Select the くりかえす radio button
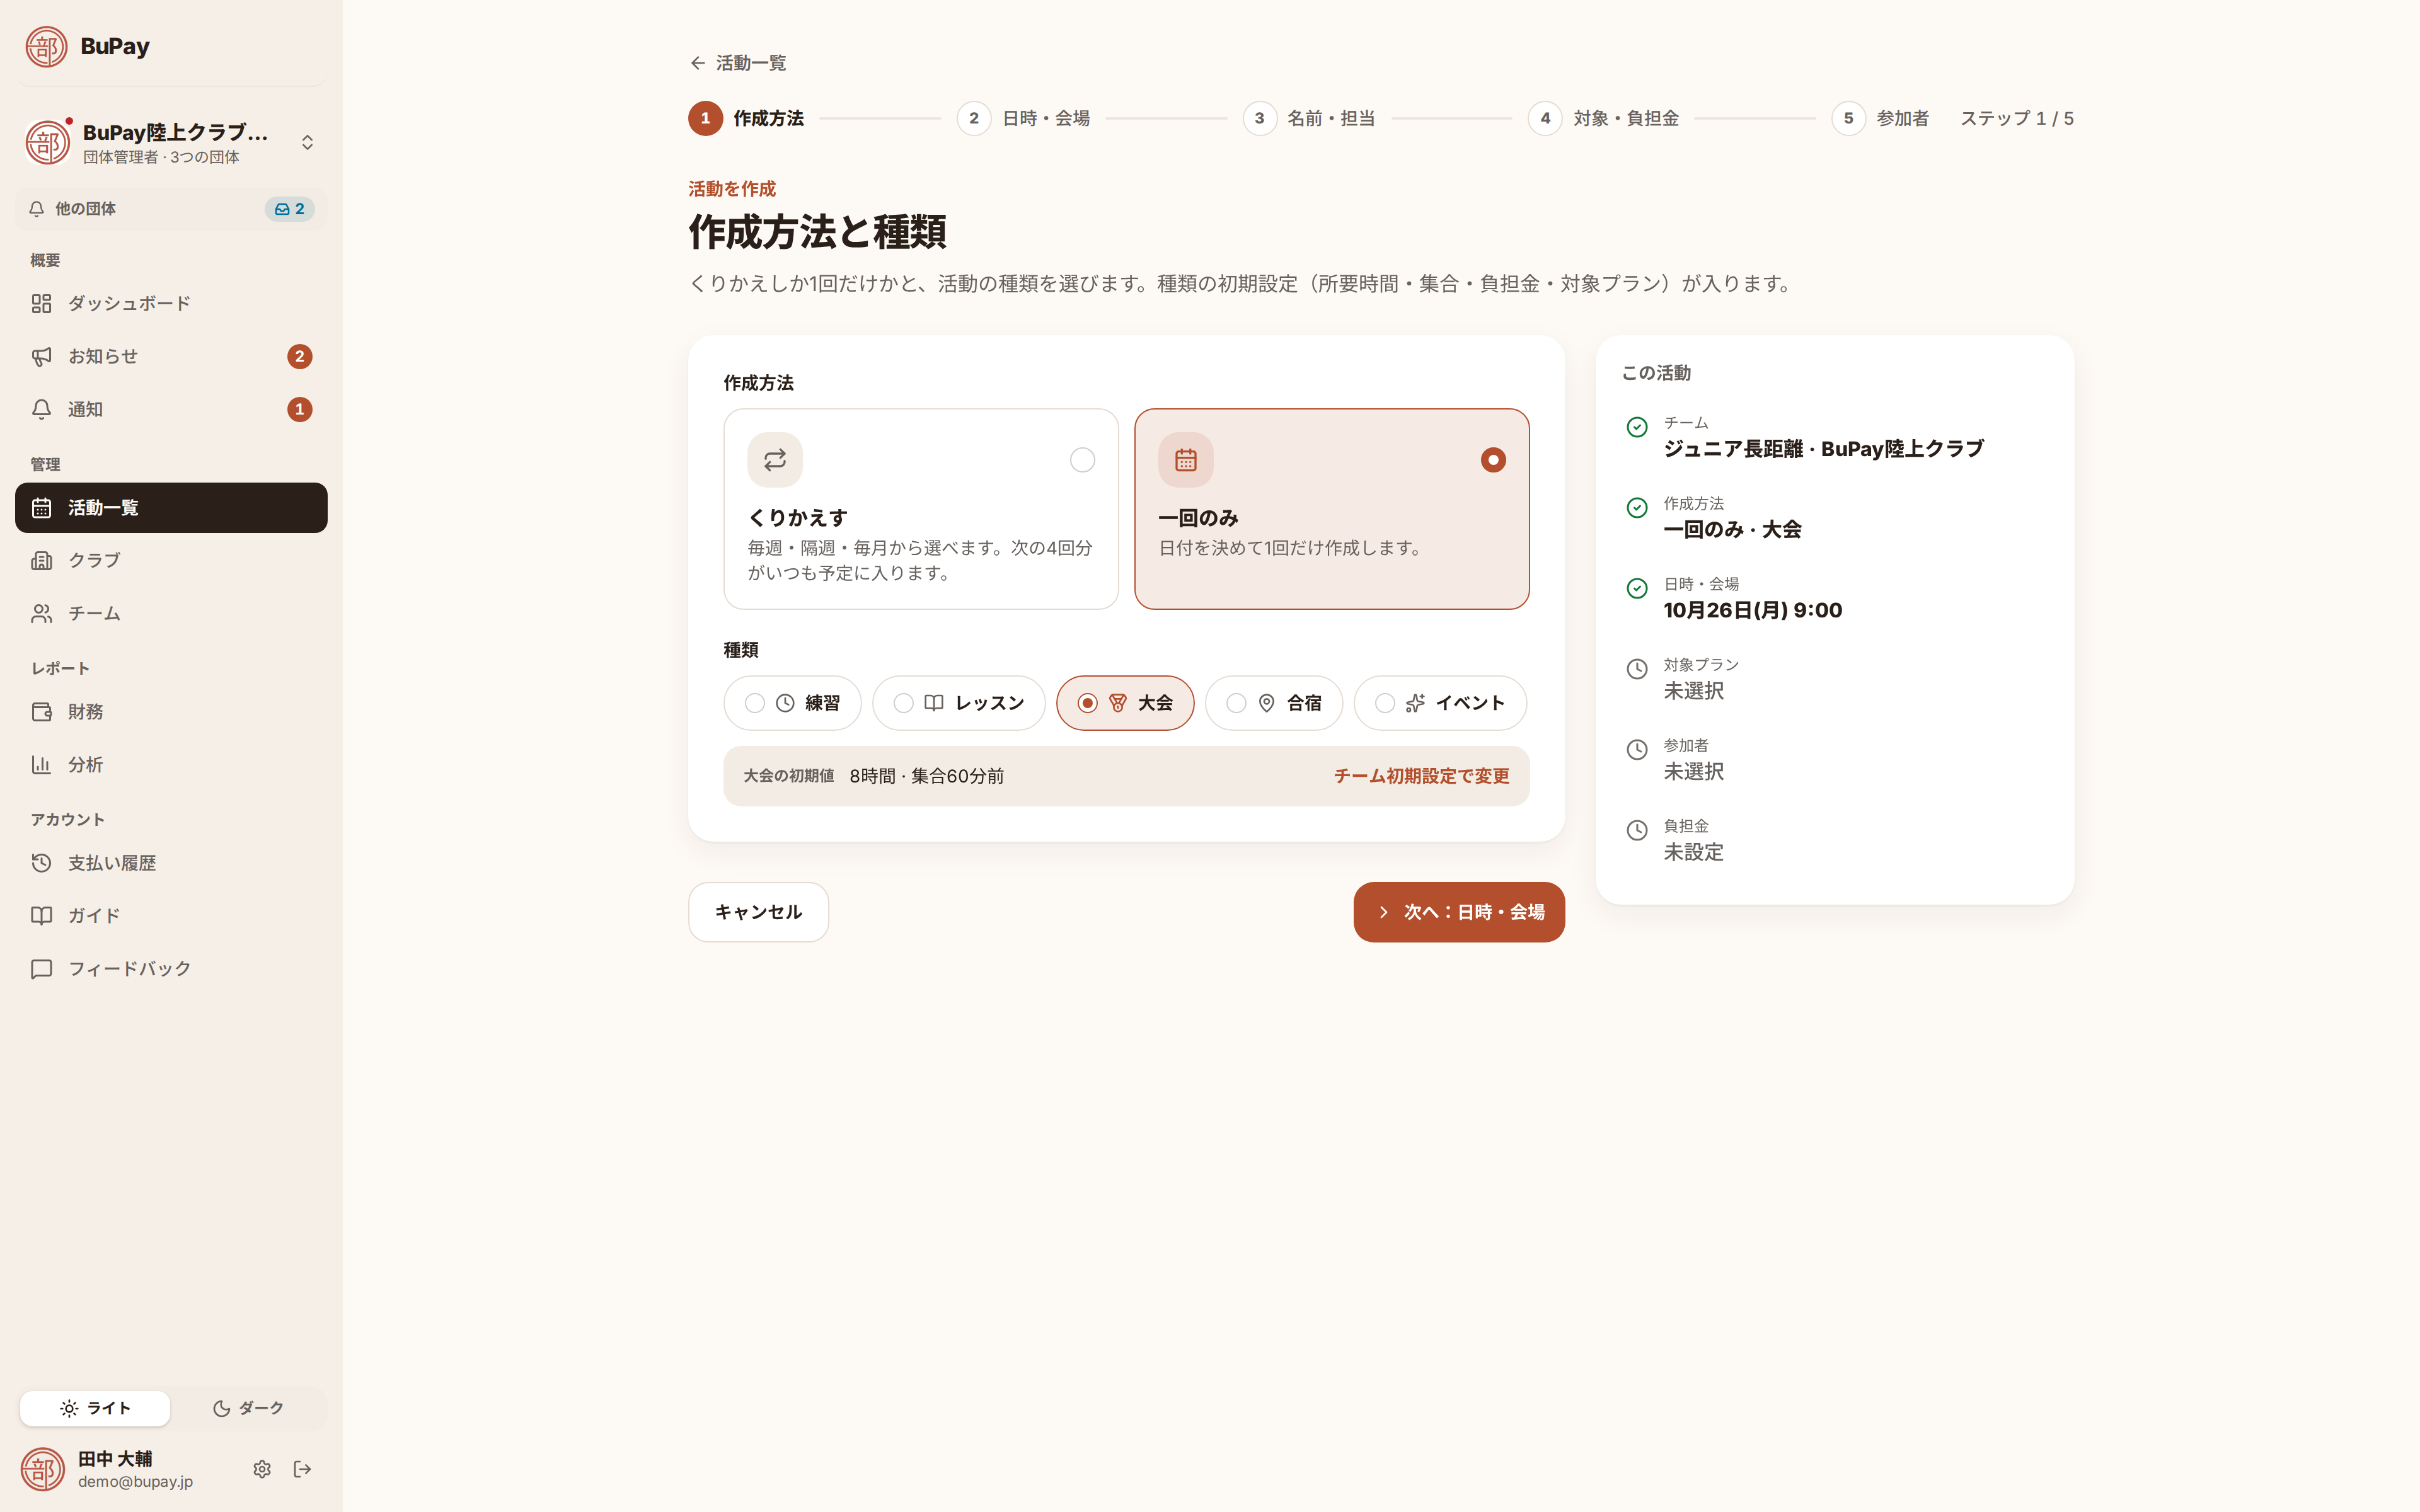Viewport: 2420px width, 1512px height. pyautogui.click(x=1082, y=460)
